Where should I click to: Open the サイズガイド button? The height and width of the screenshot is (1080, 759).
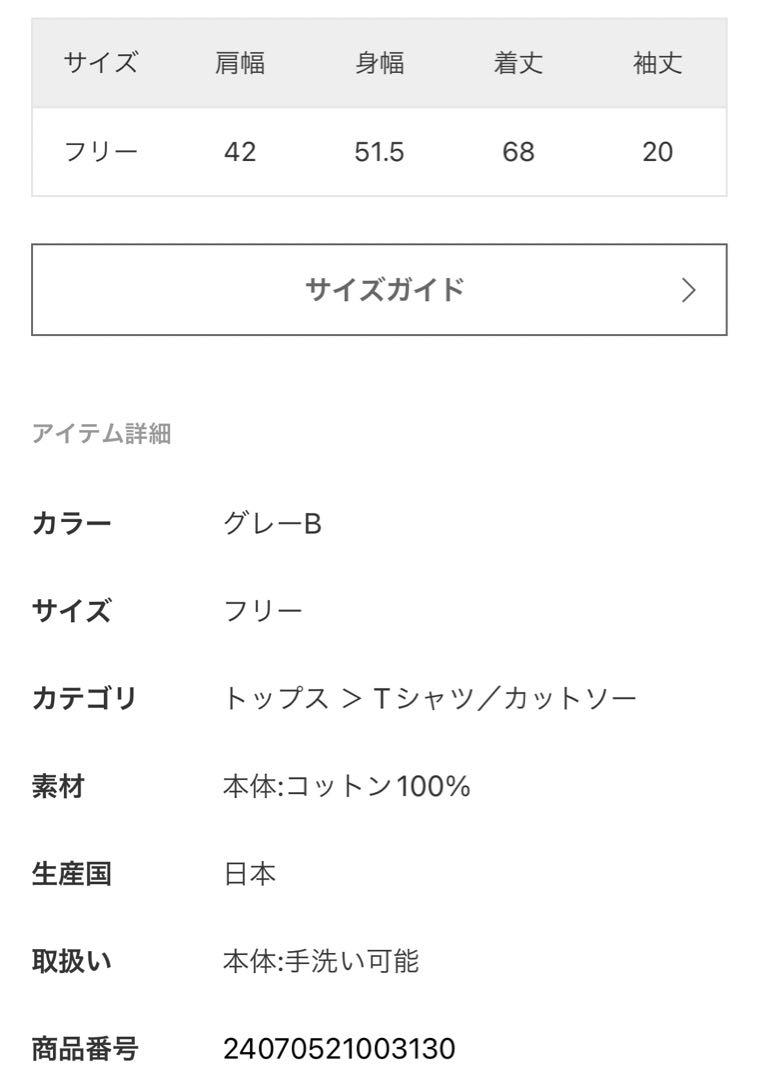[379, 289]
